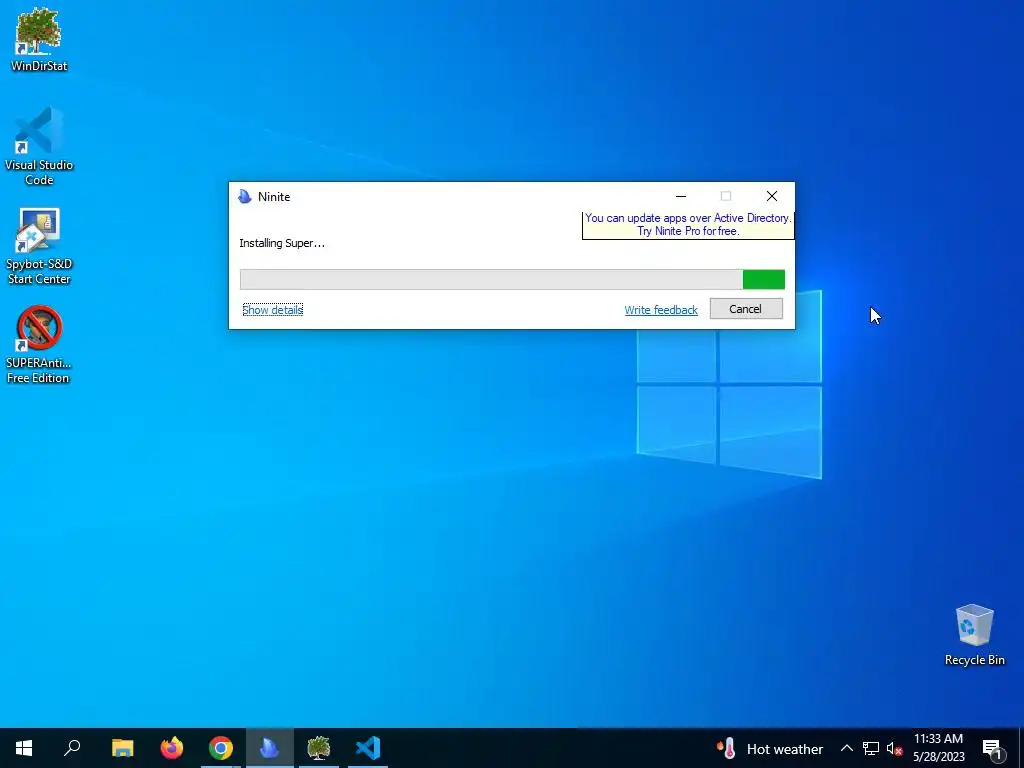Open the WinDirStat desktop shortcut
Screen dimensions: 1024x768
39,39
